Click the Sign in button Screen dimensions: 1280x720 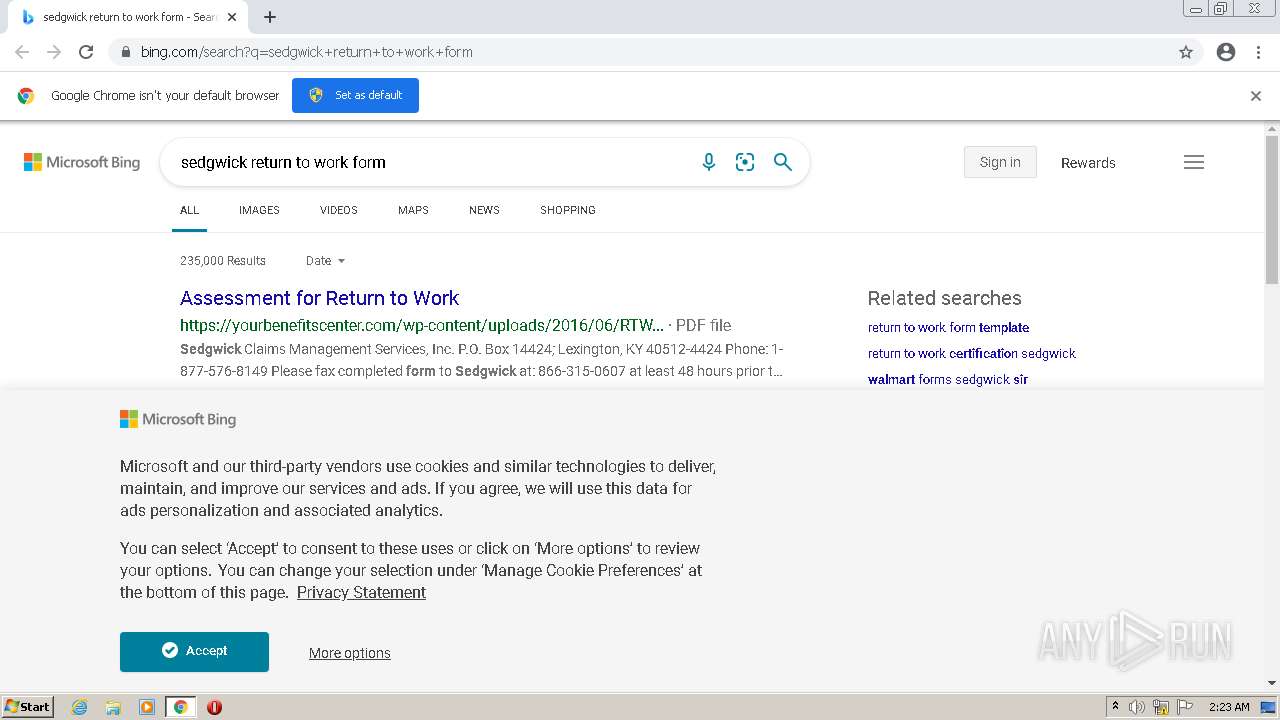(x=1000, y=162)
